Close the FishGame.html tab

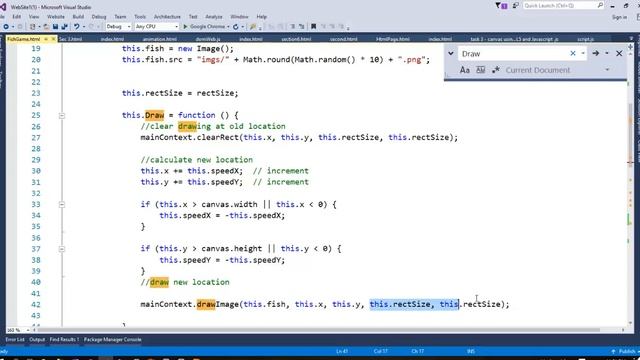tap(53, 39)
